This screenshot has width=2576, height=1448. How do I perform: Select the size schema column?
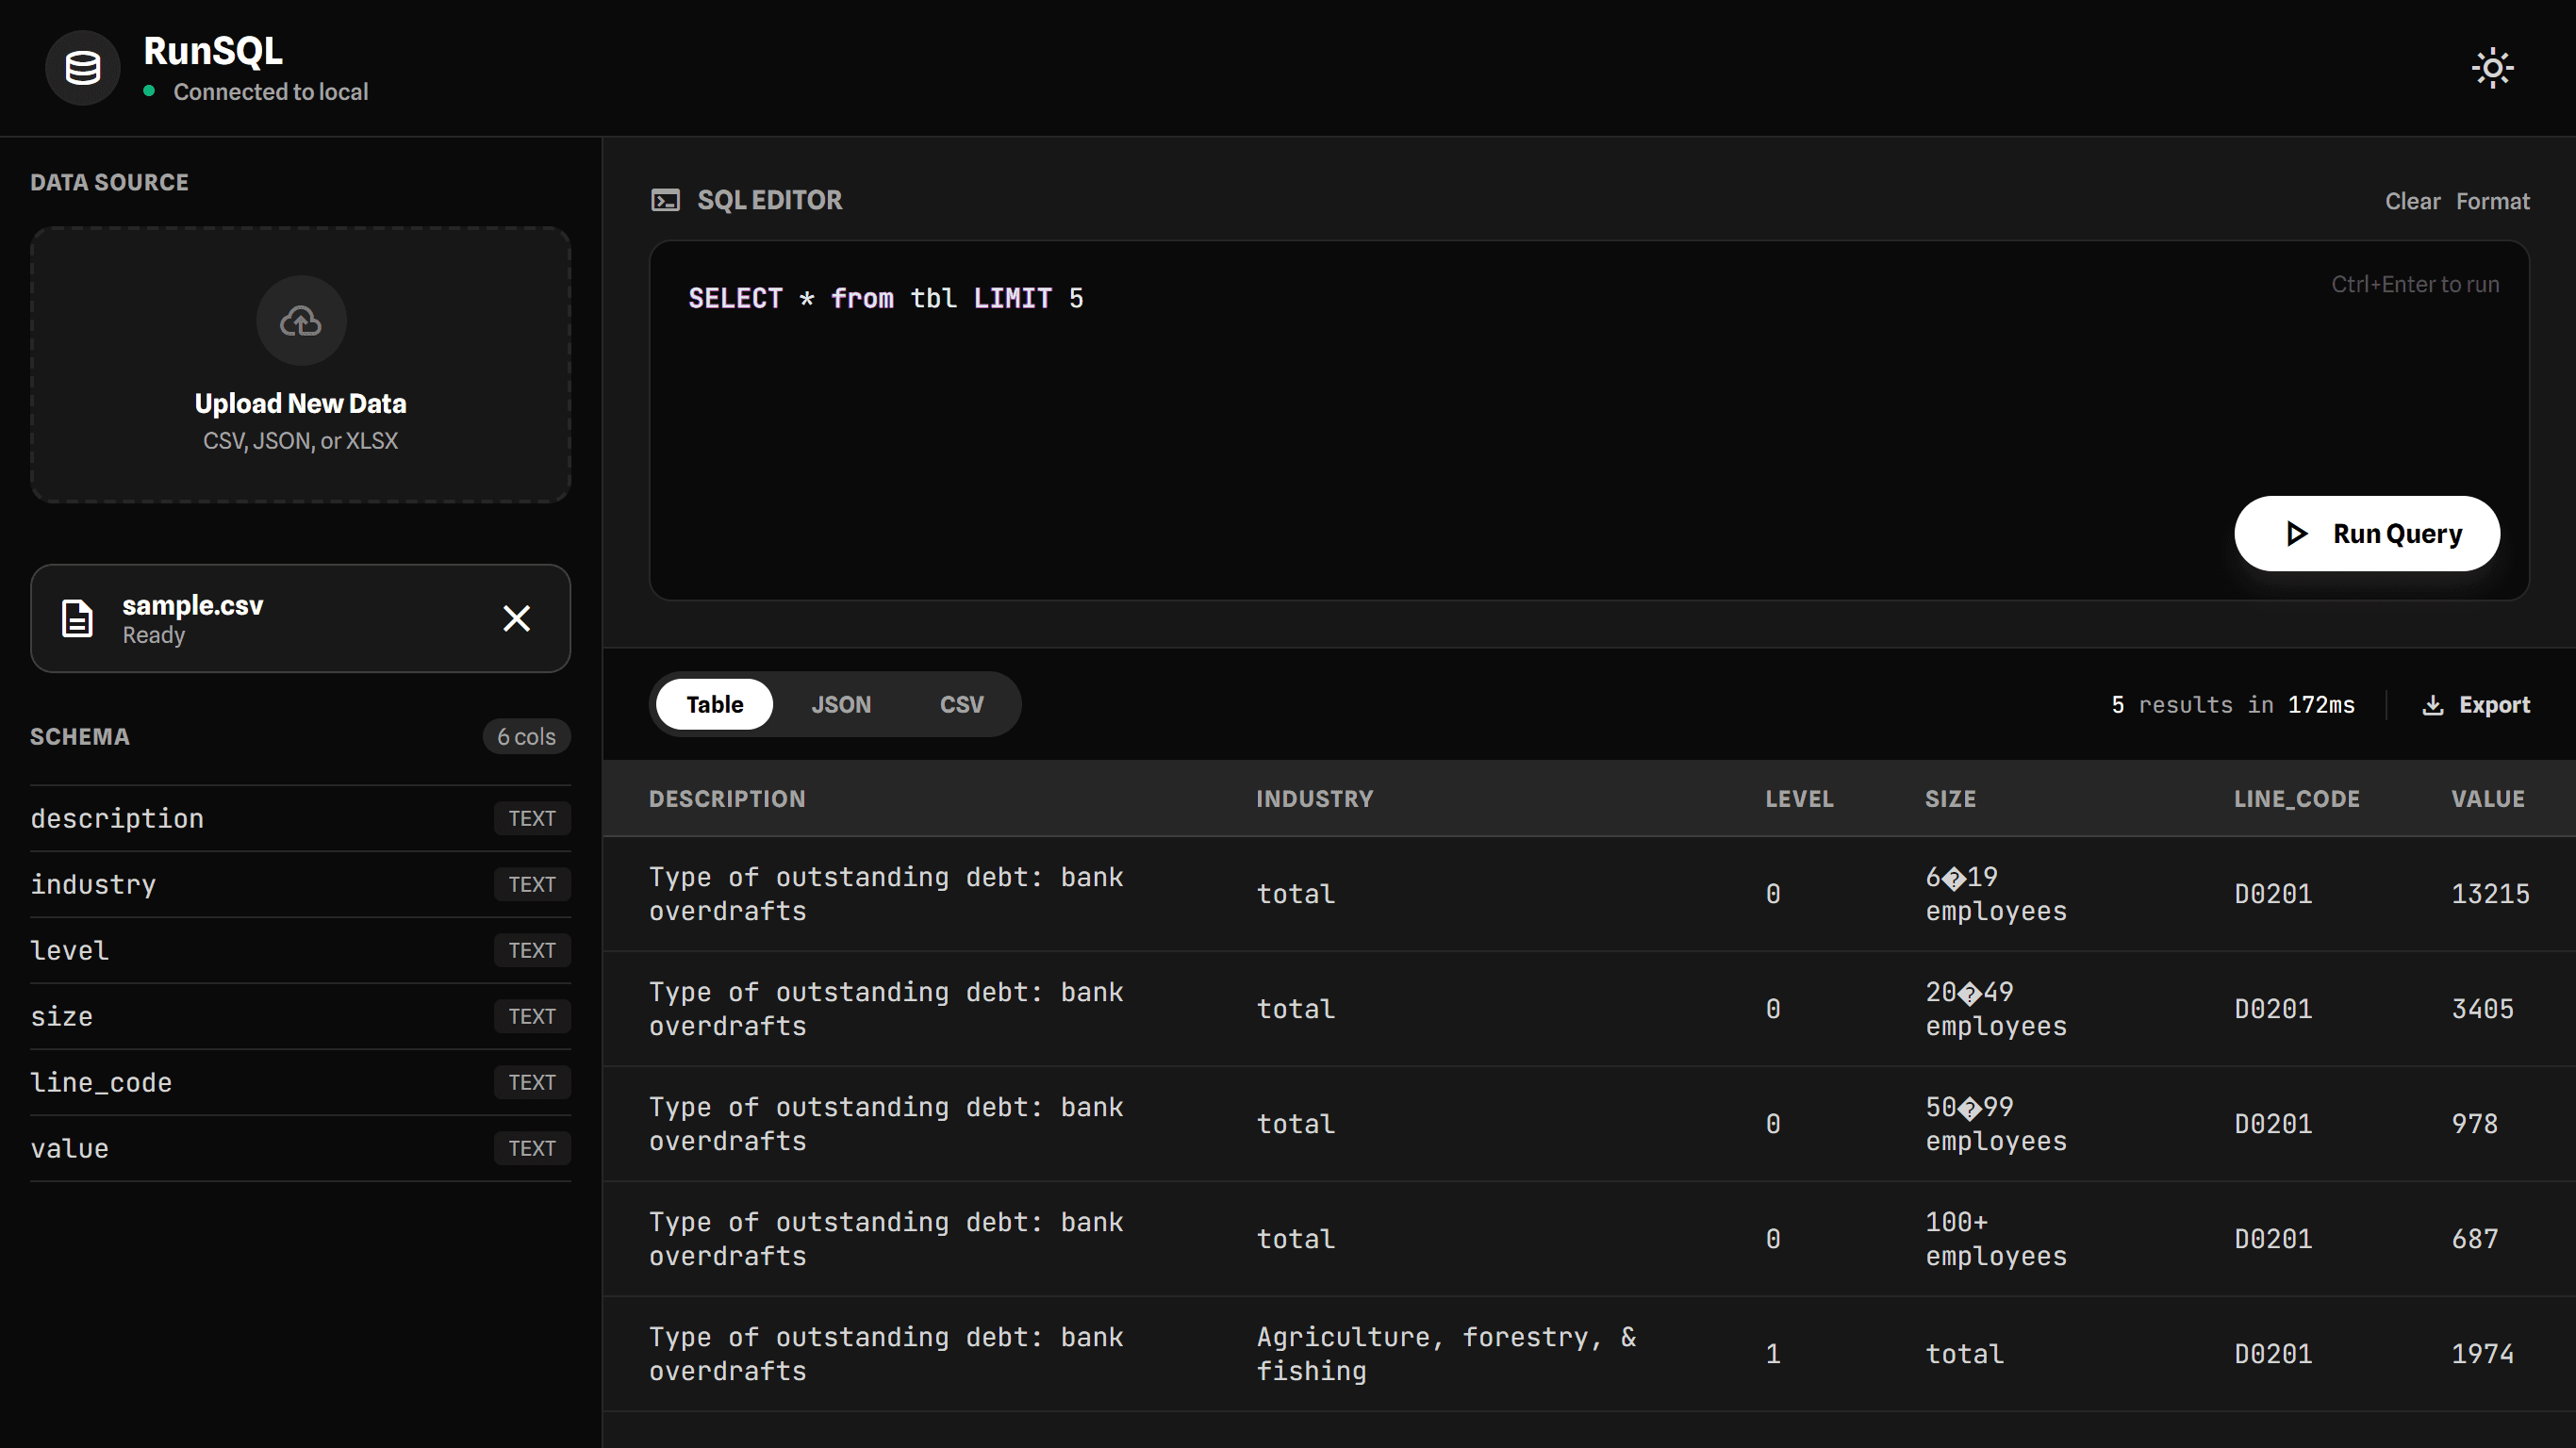click(300, 1016)
